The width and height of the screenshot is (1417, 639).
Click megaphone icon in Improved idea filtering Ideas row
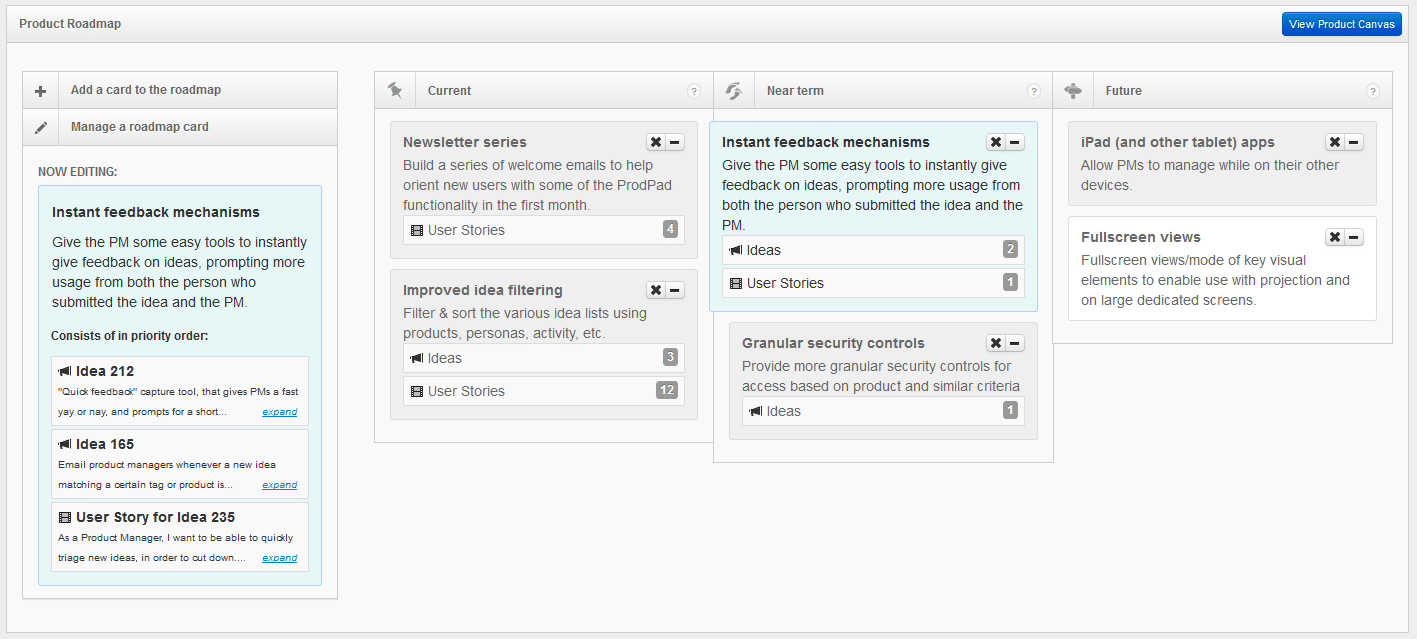pos(417,358)
